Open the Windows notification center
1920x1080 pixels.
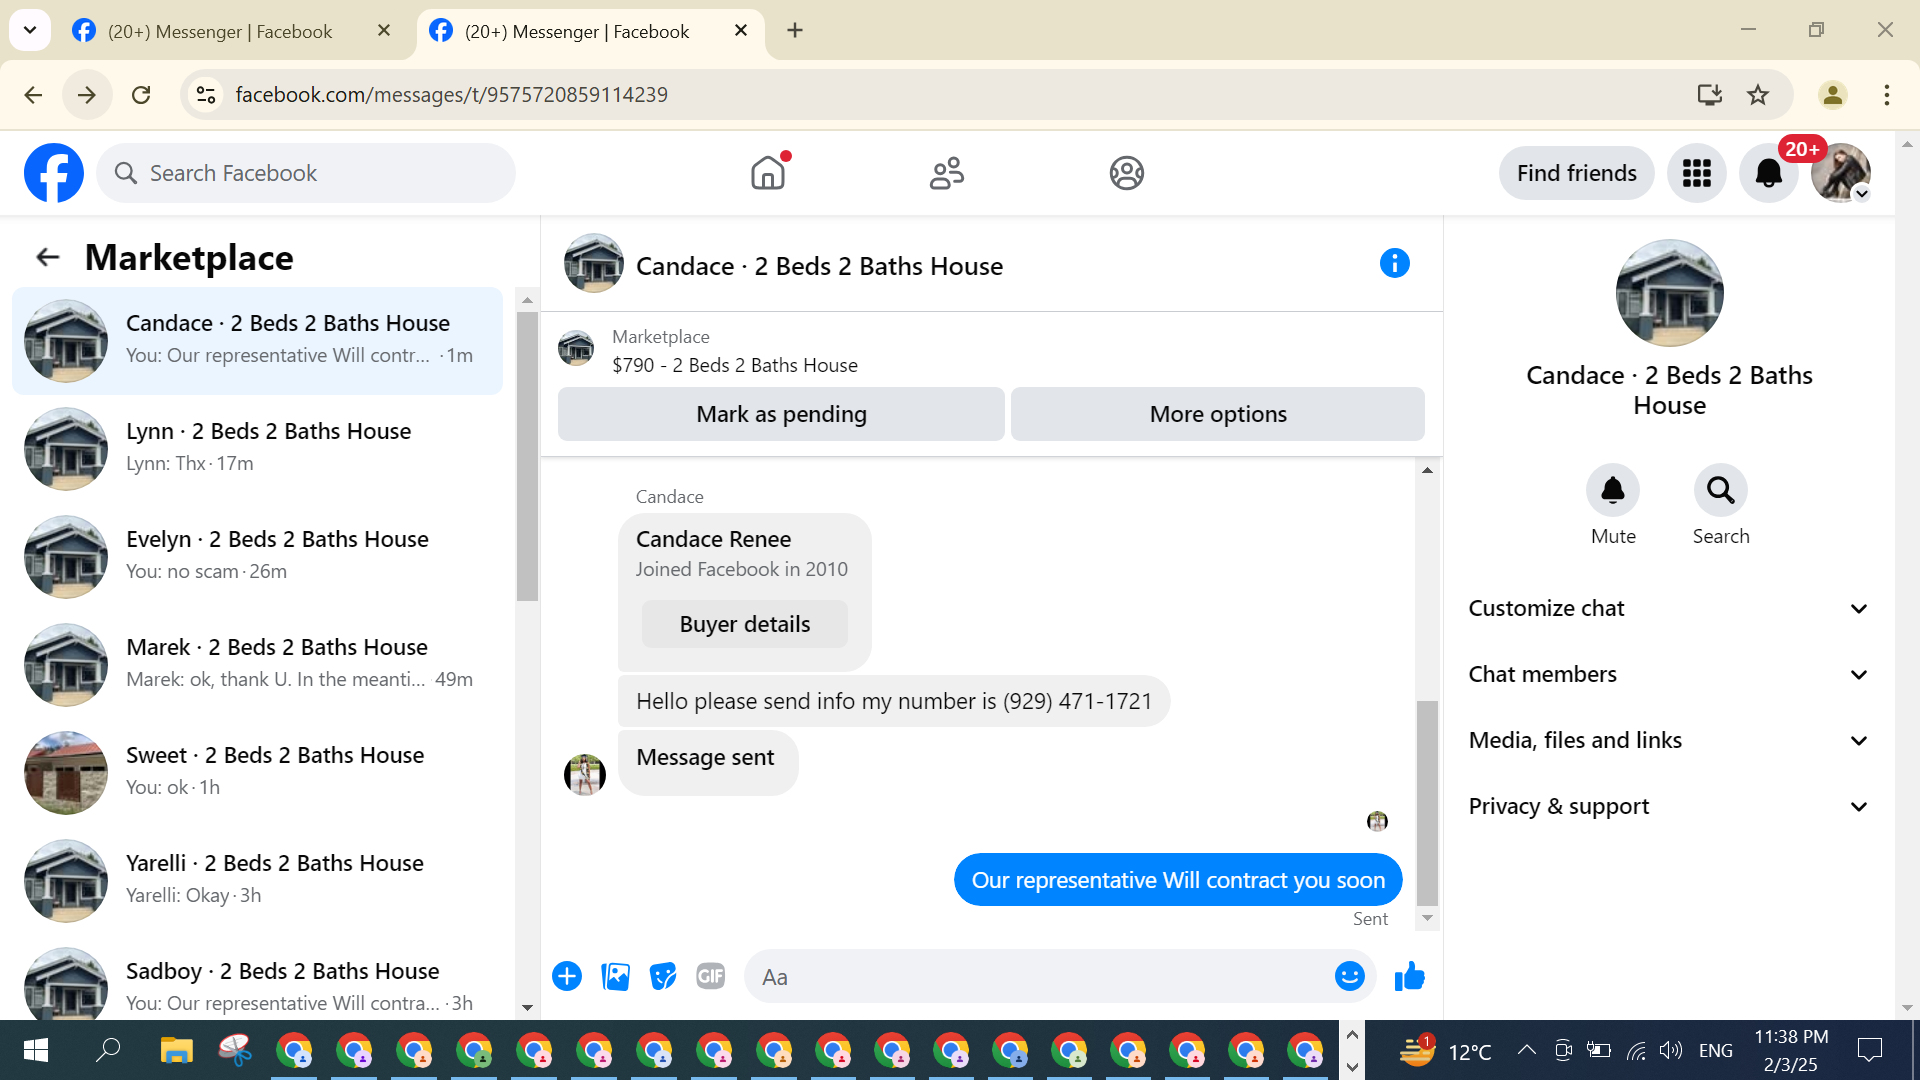click(x=1870, y=1050)
